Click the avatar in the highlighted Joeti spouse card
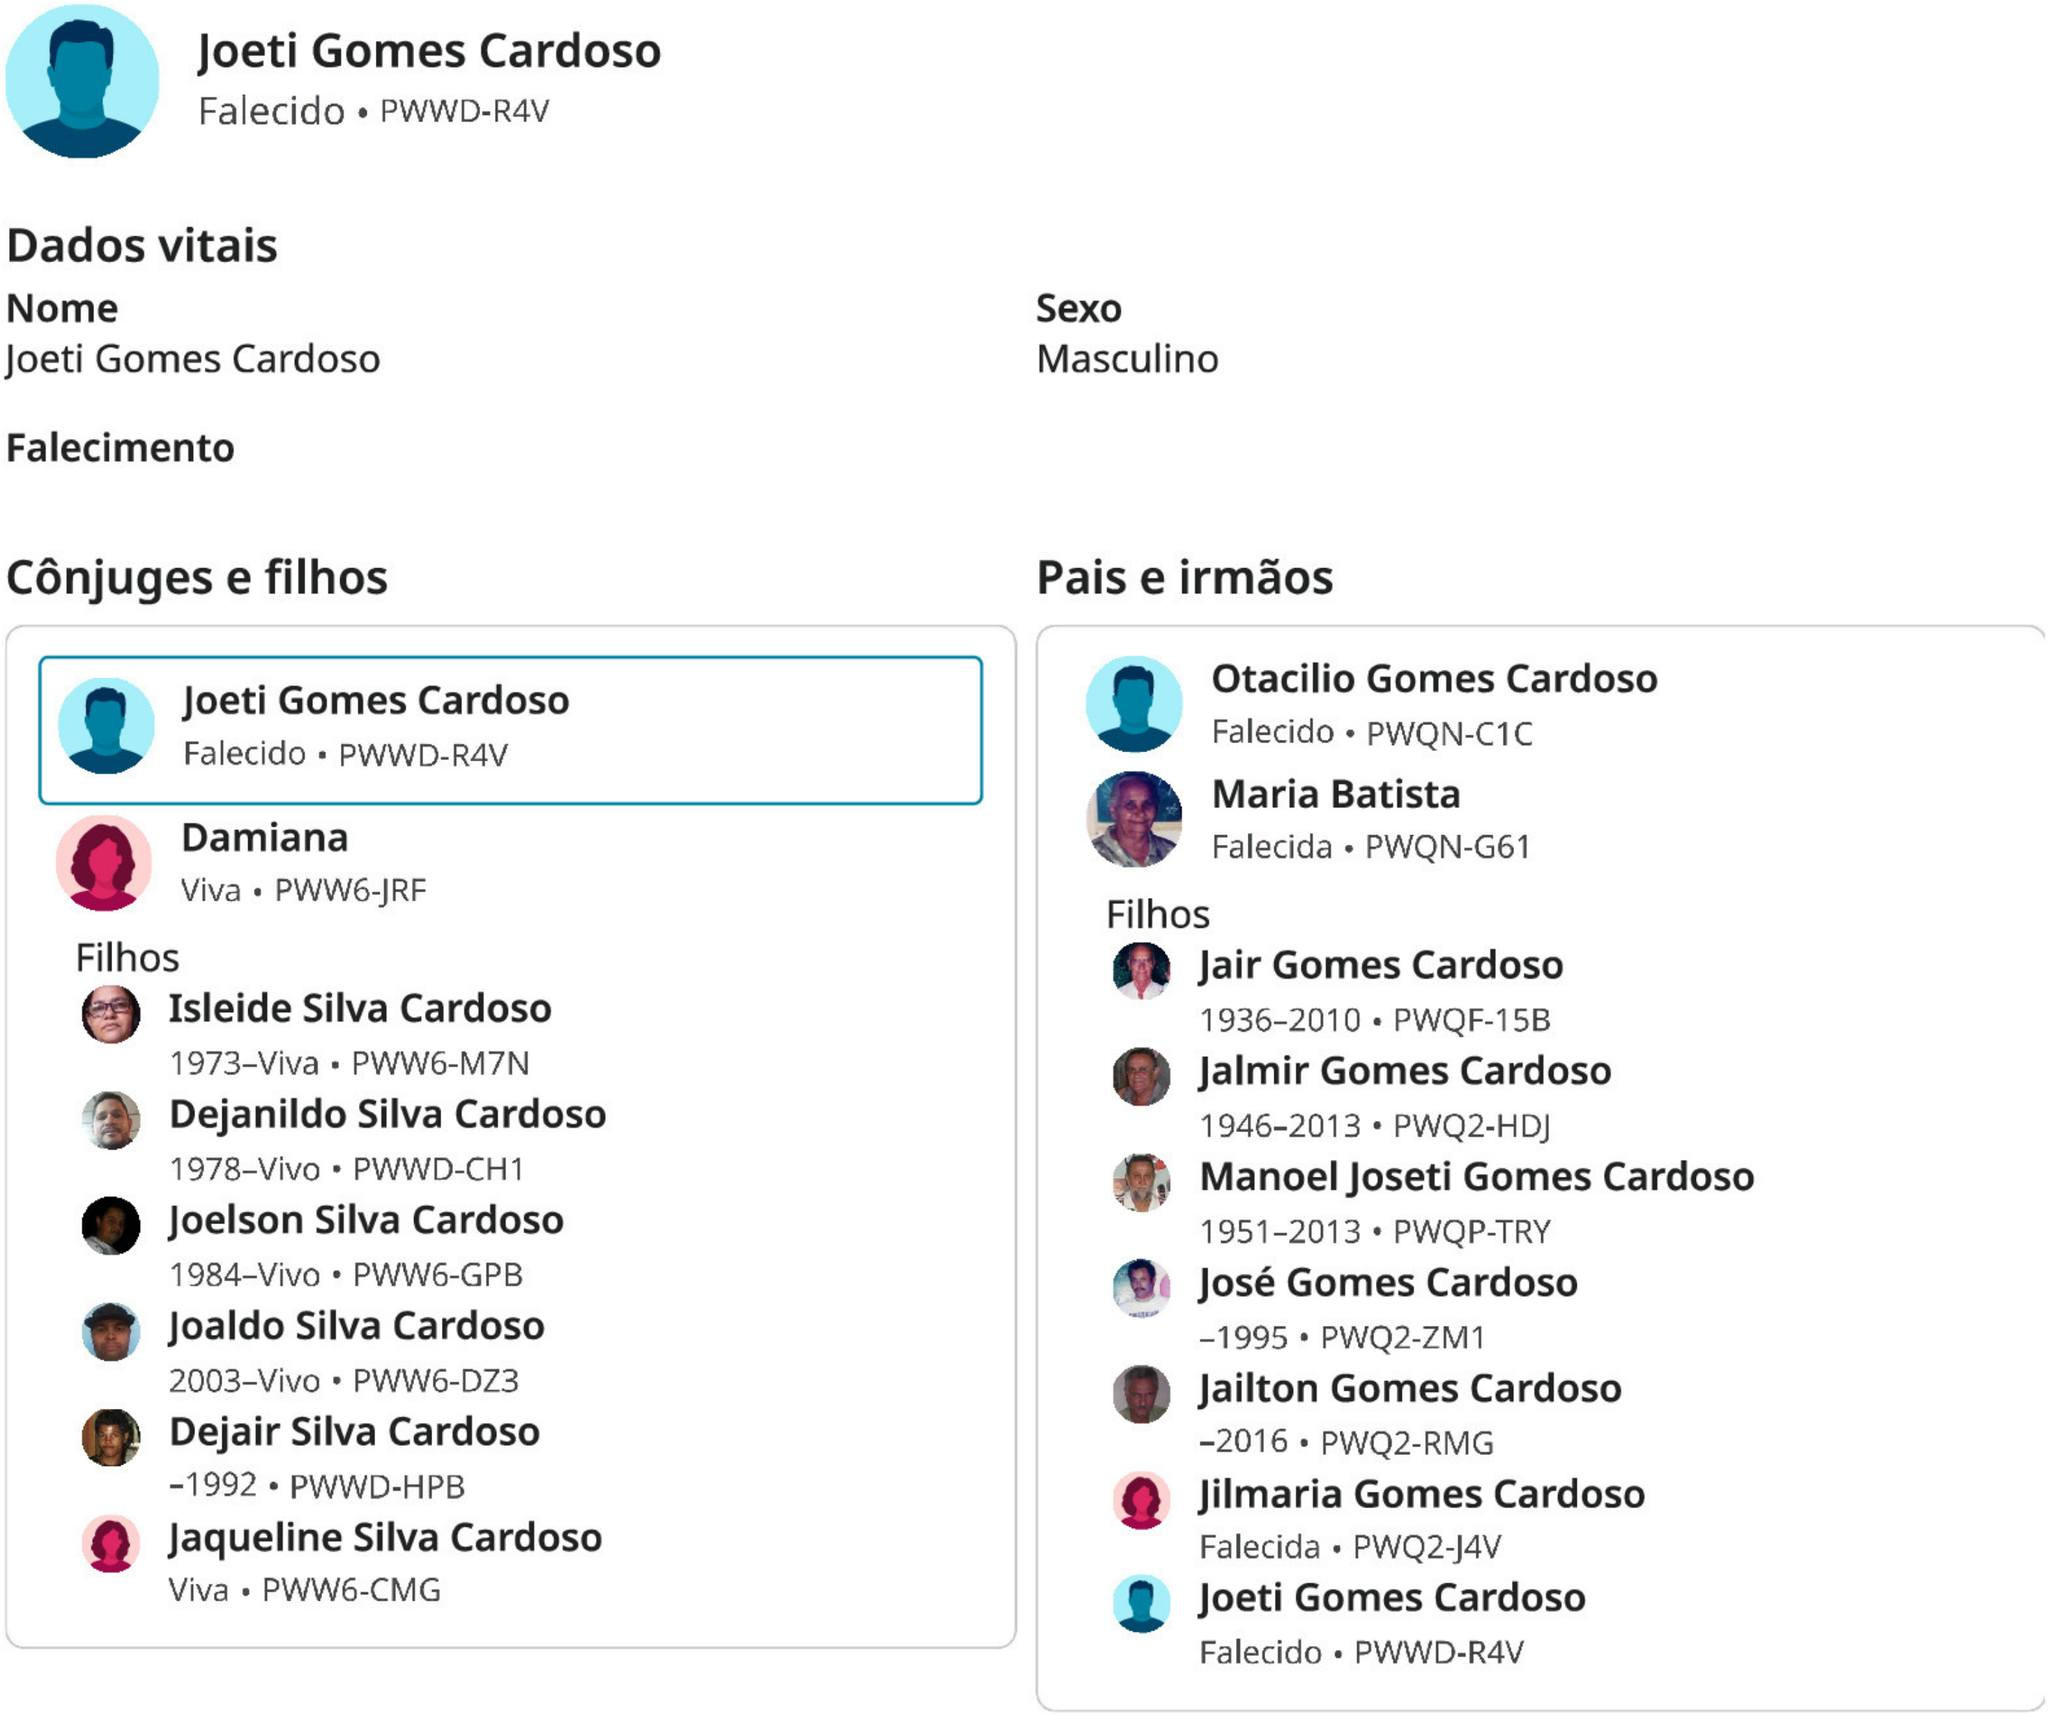The height and width of the screenshot is (1717, 2048). pyautogui.click(x=106, y=726)
